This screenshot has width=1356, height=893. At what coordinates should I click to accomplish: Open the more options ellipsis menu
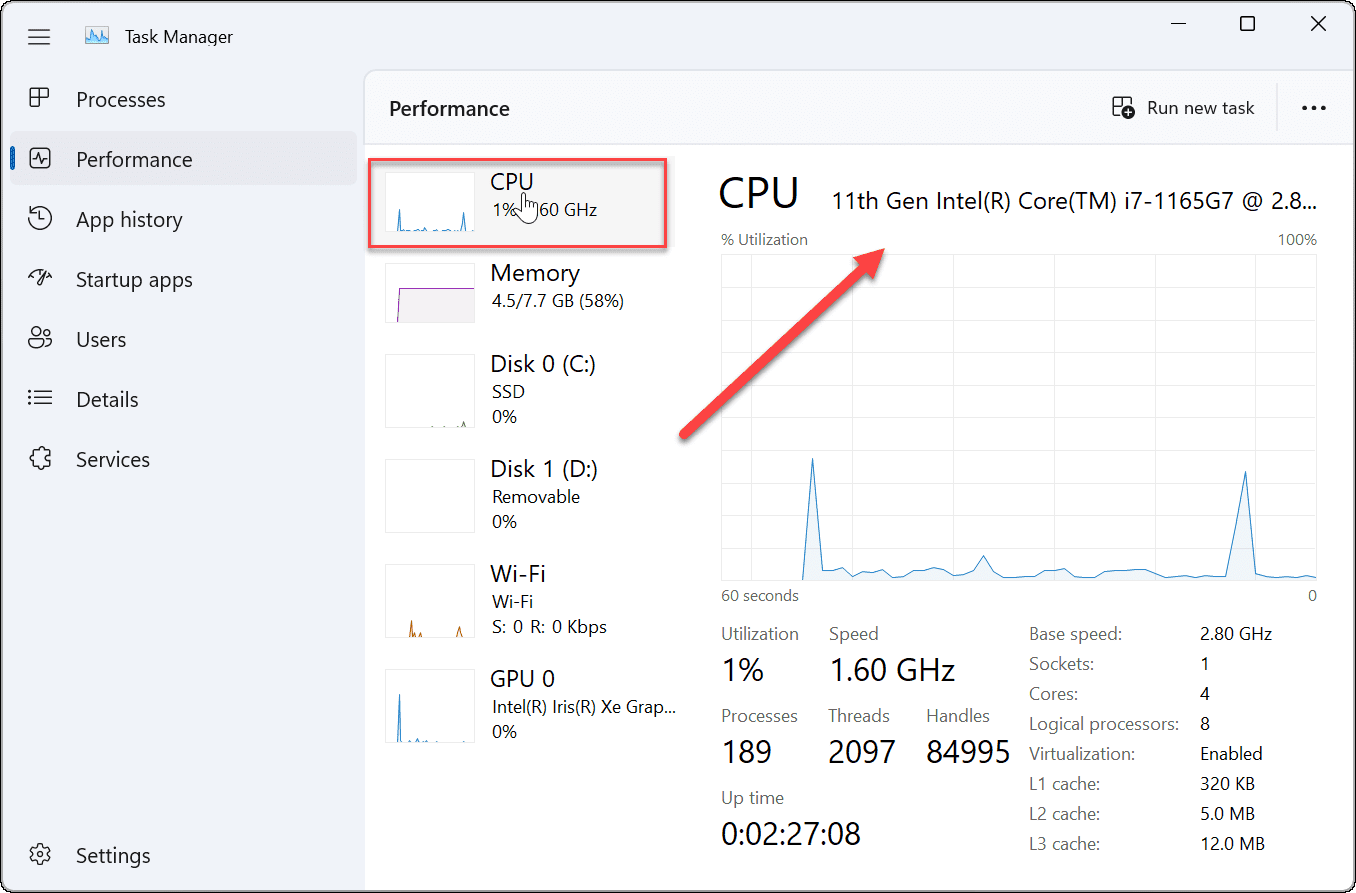pos(1313,107)
